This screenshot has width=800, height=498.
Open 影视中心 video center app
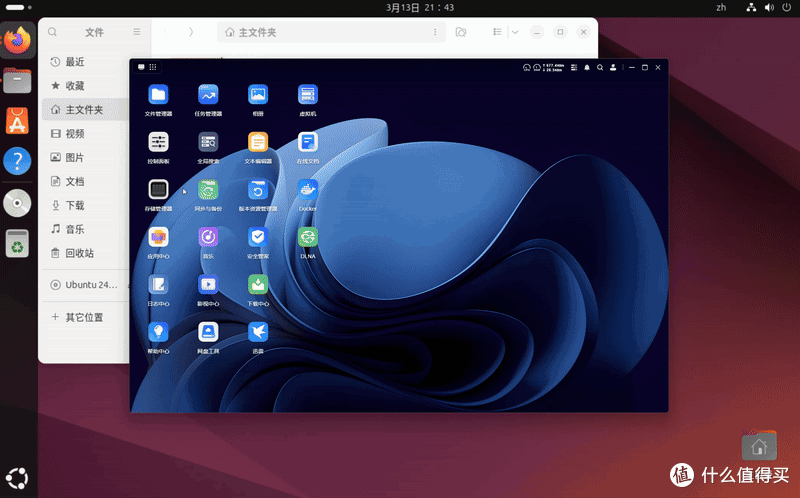click(x=208, y=284)
